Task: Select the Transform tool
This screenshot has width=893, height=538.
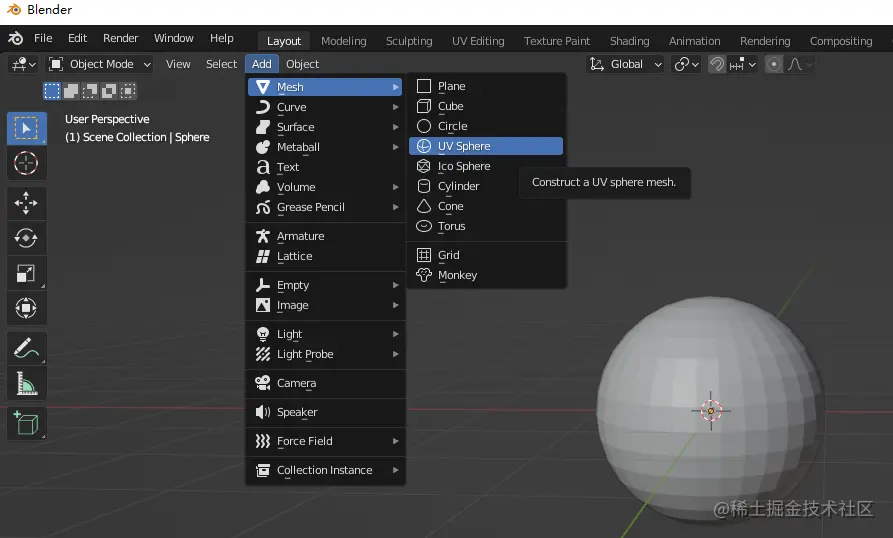Action: point(26,308)
